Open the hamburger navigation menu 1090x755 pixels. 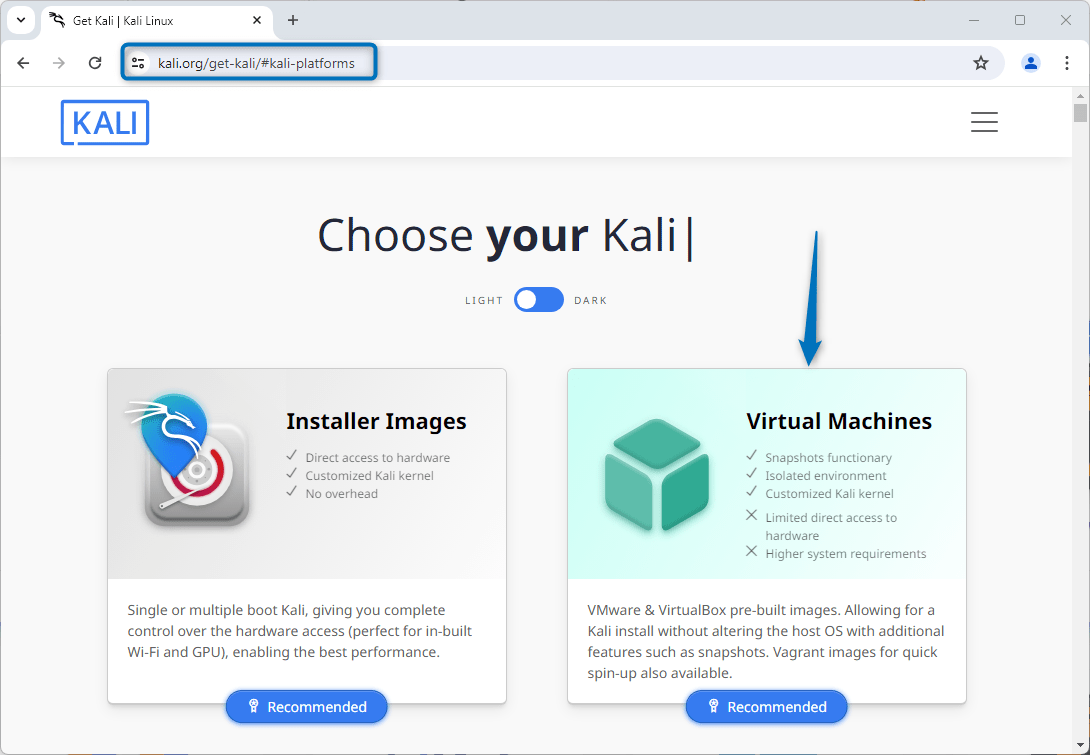pos(984,121)
